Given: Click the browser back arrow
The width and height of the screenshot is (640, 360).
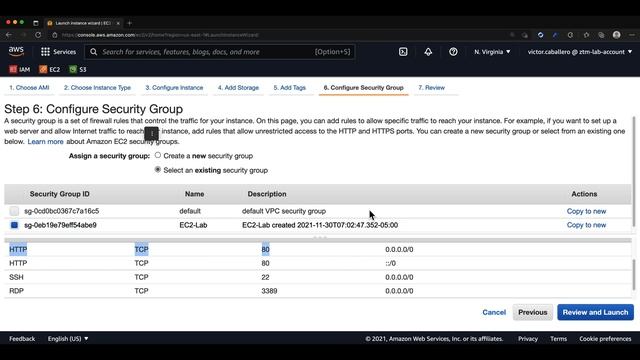Looking at the screenshot, I should 9,35.
